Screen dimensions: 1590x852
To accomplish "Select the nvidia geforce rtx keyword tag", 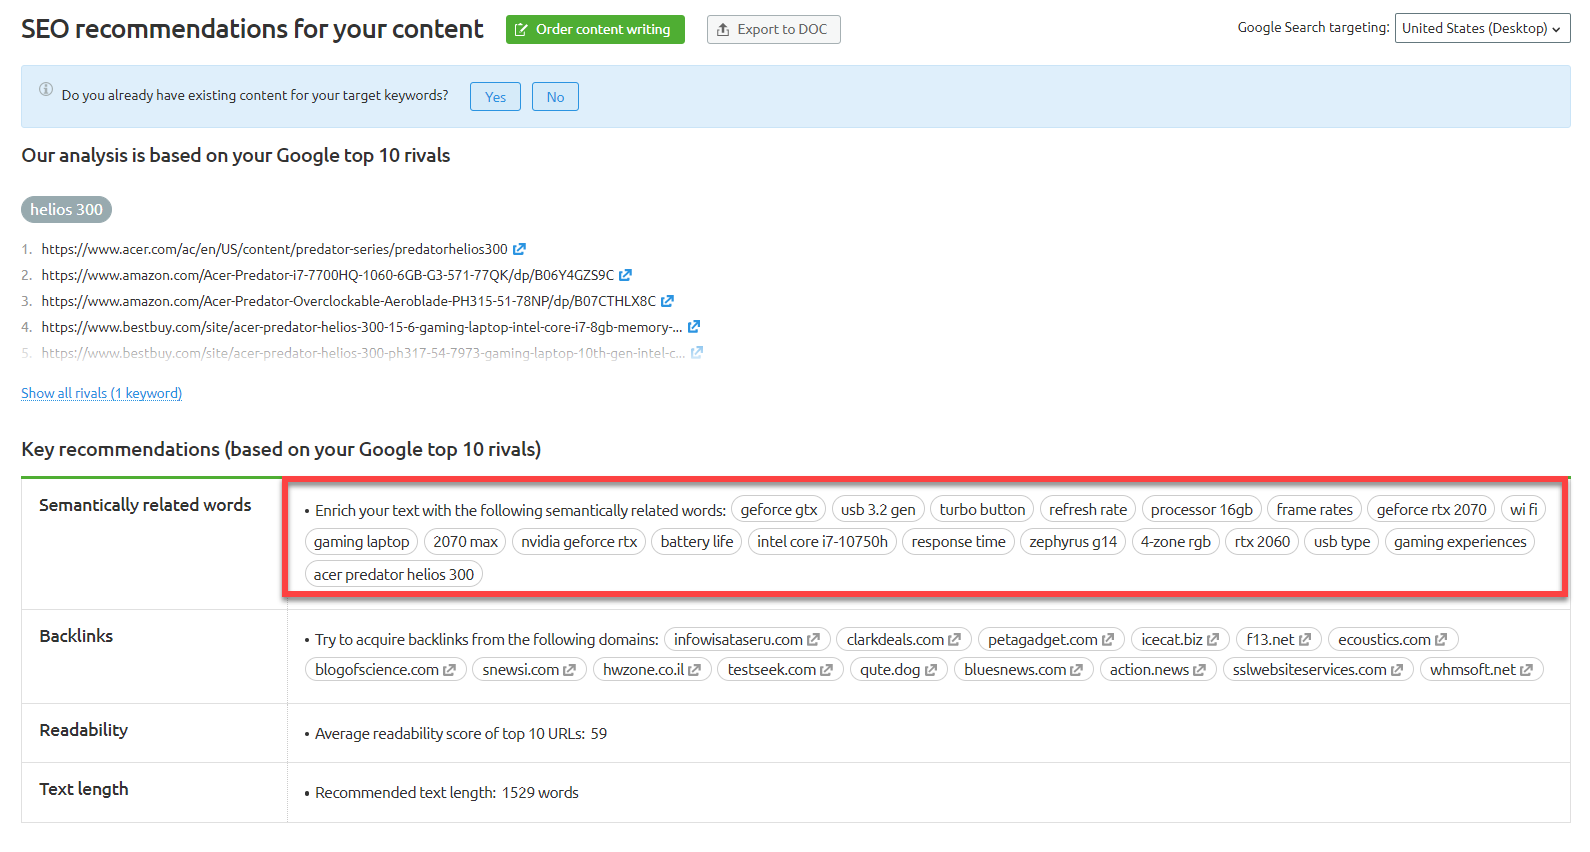I will [579, 542].
